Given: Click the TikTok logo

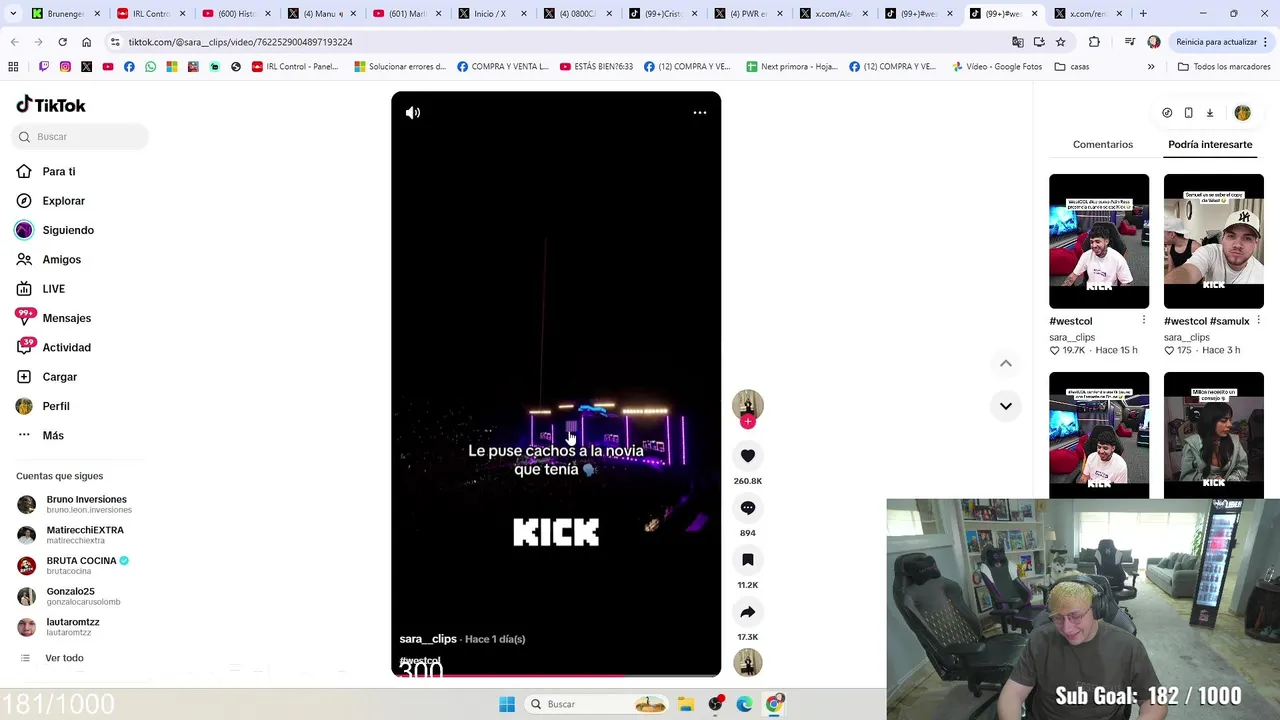Looking at the screenshot, I should (x=51, y=105).
